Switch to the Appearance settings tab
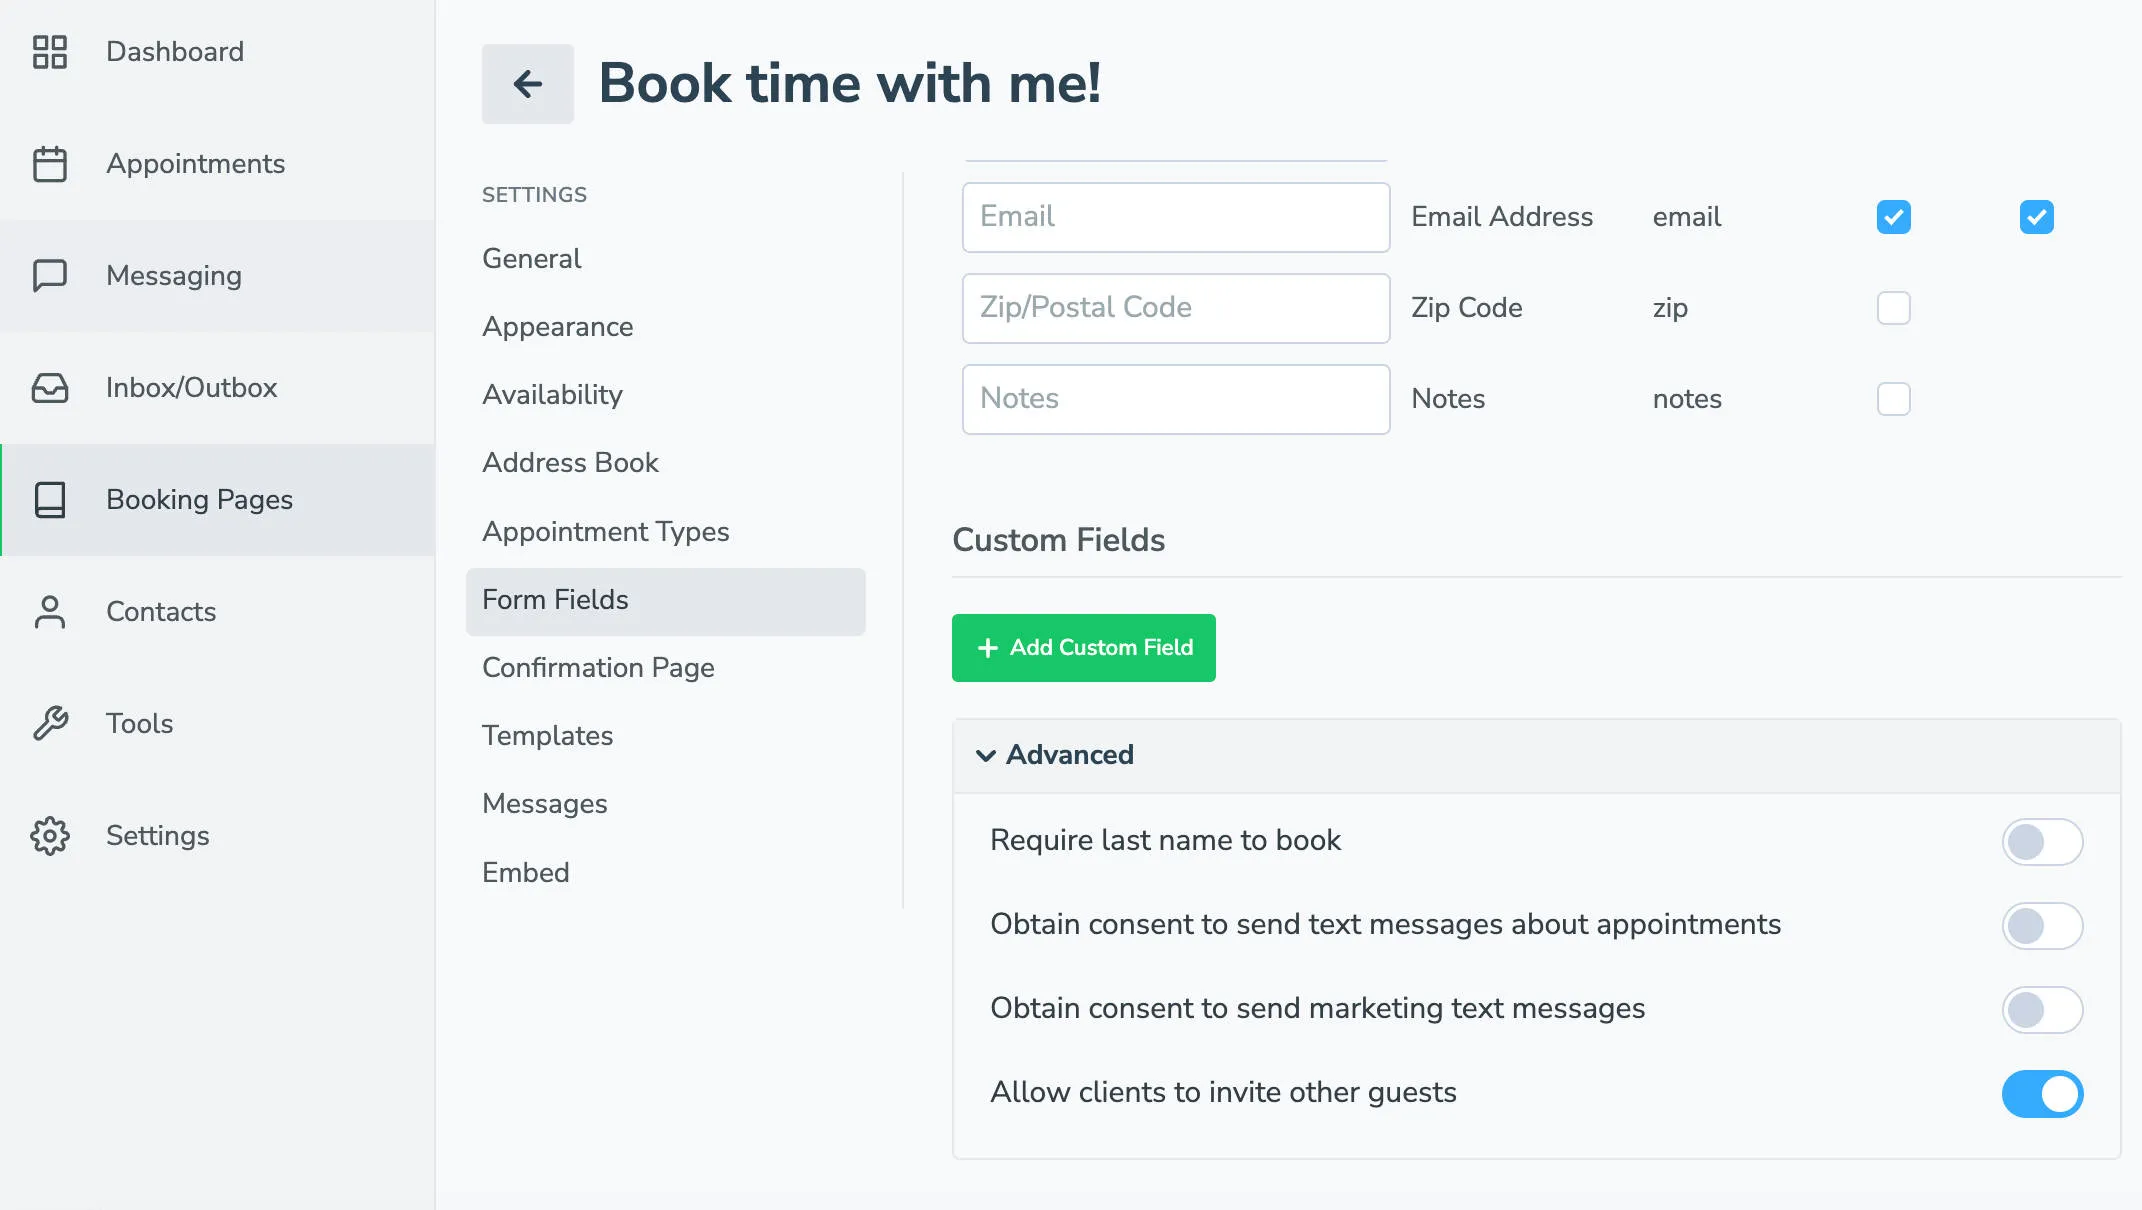The width and height of the screenshot is (2142, 1210). [557, 327]
